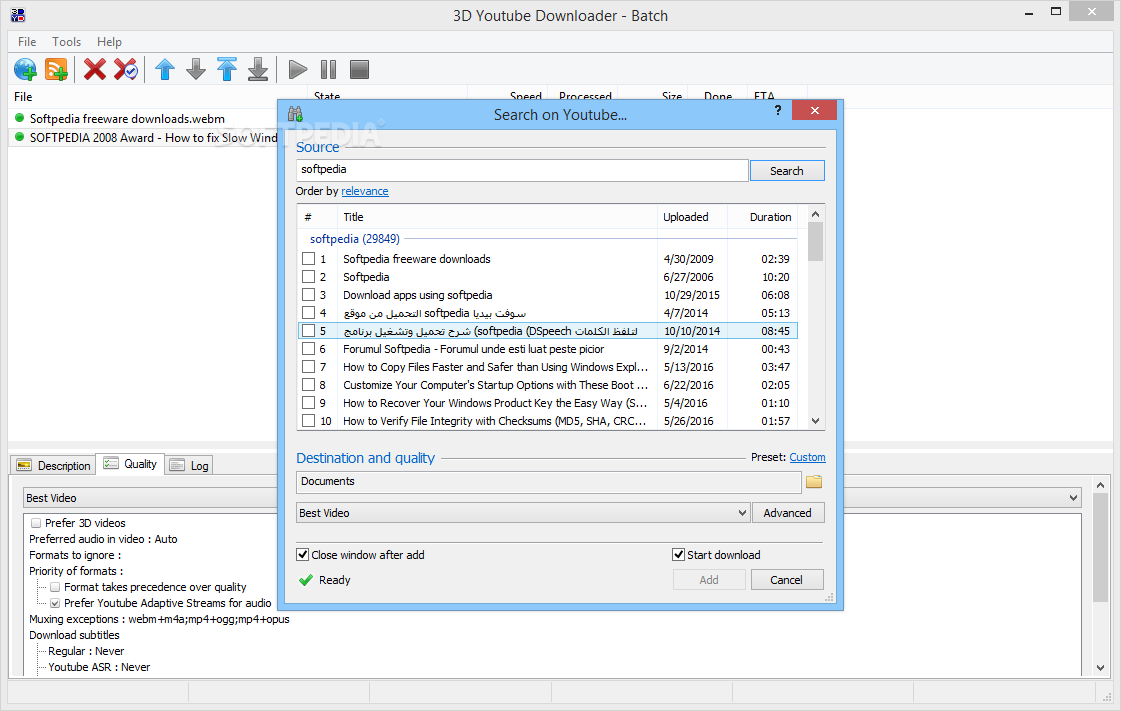This screenshot has width=1121, height=711.
Task: Click the search results scrollbar up arrow
Action: pyautogui.click(x=816, y=214)
